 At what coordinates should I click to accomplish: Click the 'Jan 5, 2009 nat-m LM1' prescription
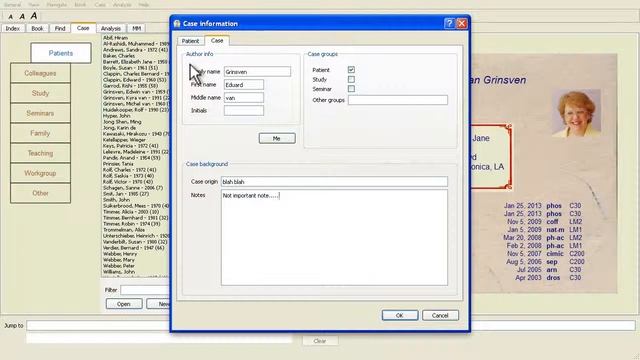[x=544, y=230]
